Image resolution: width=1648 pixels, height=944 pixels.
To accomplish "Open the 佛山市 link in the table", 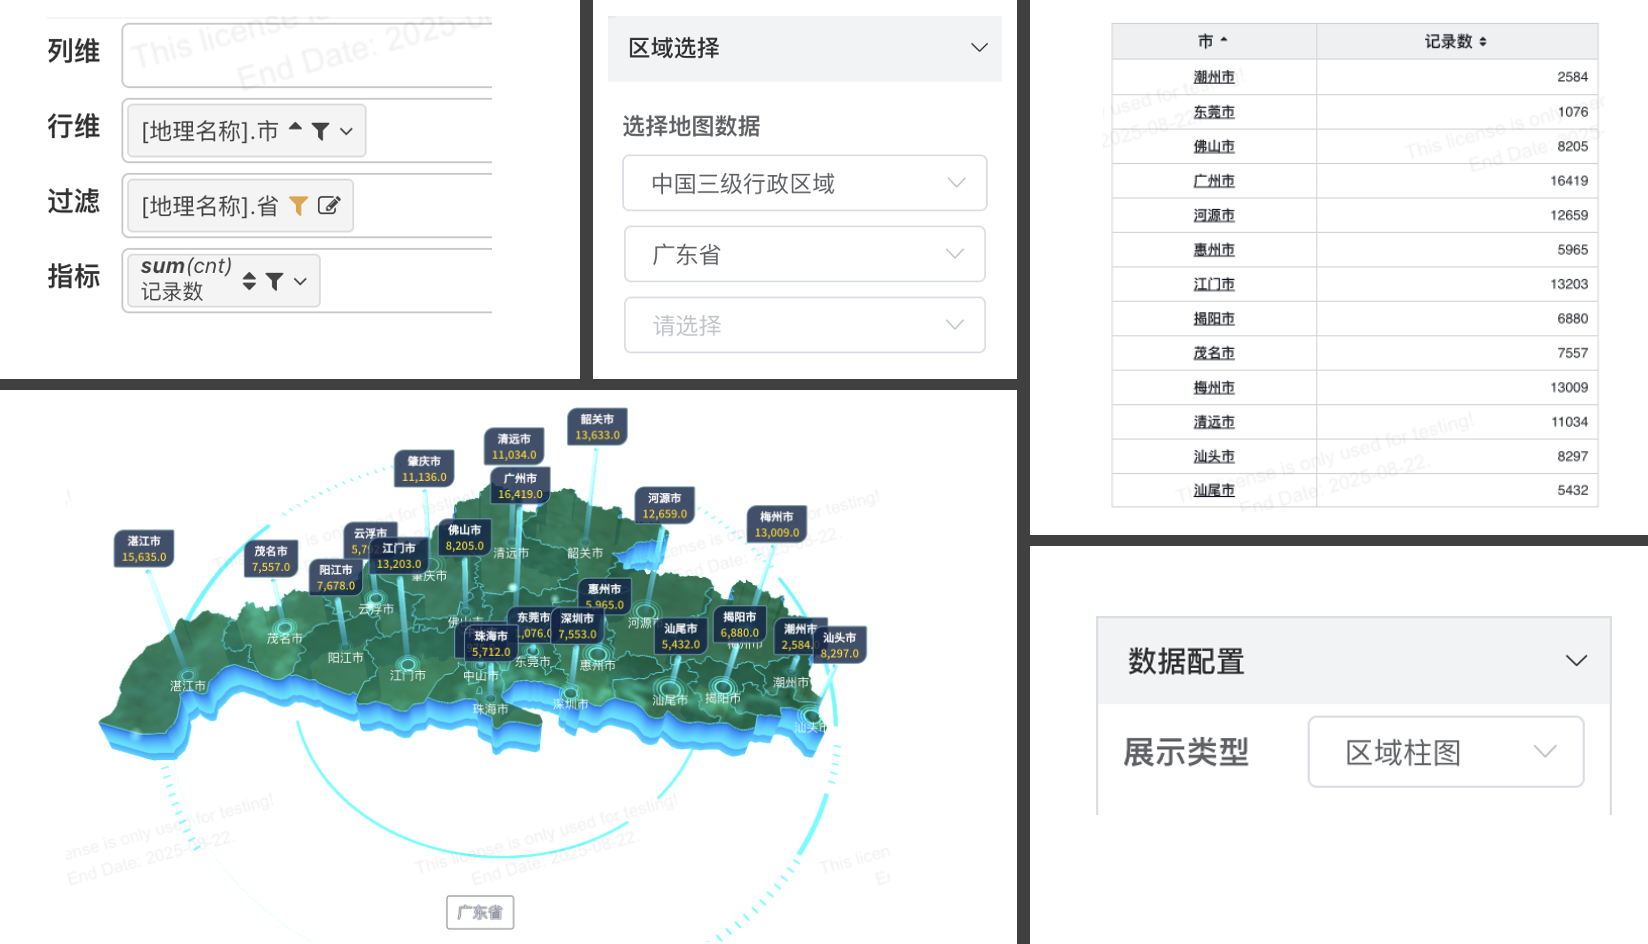I will coord(1214,146).
